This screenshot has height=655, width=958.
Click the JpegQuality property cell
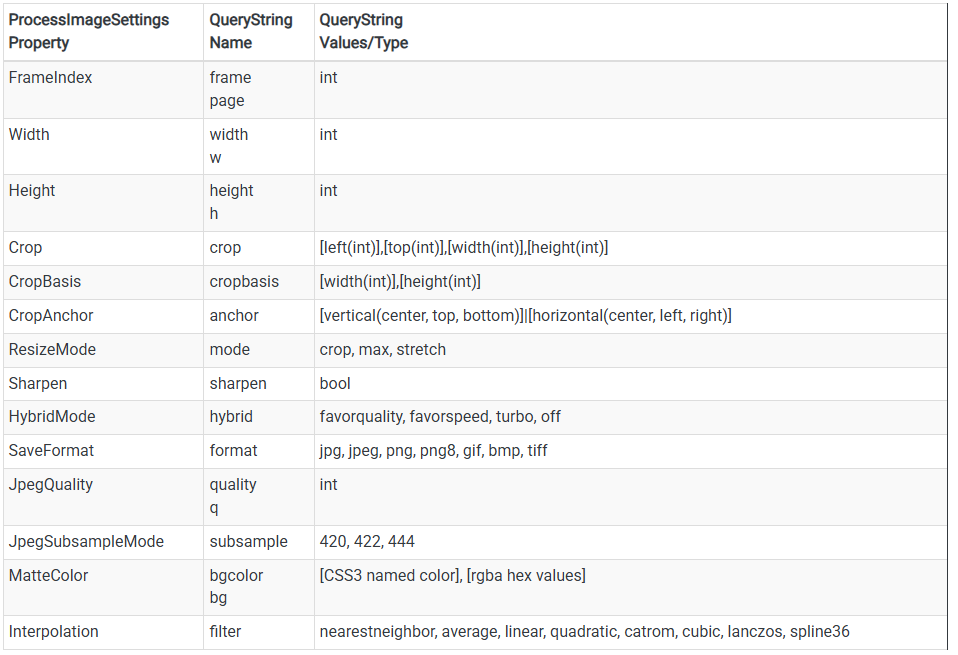(x=50, y=485)
